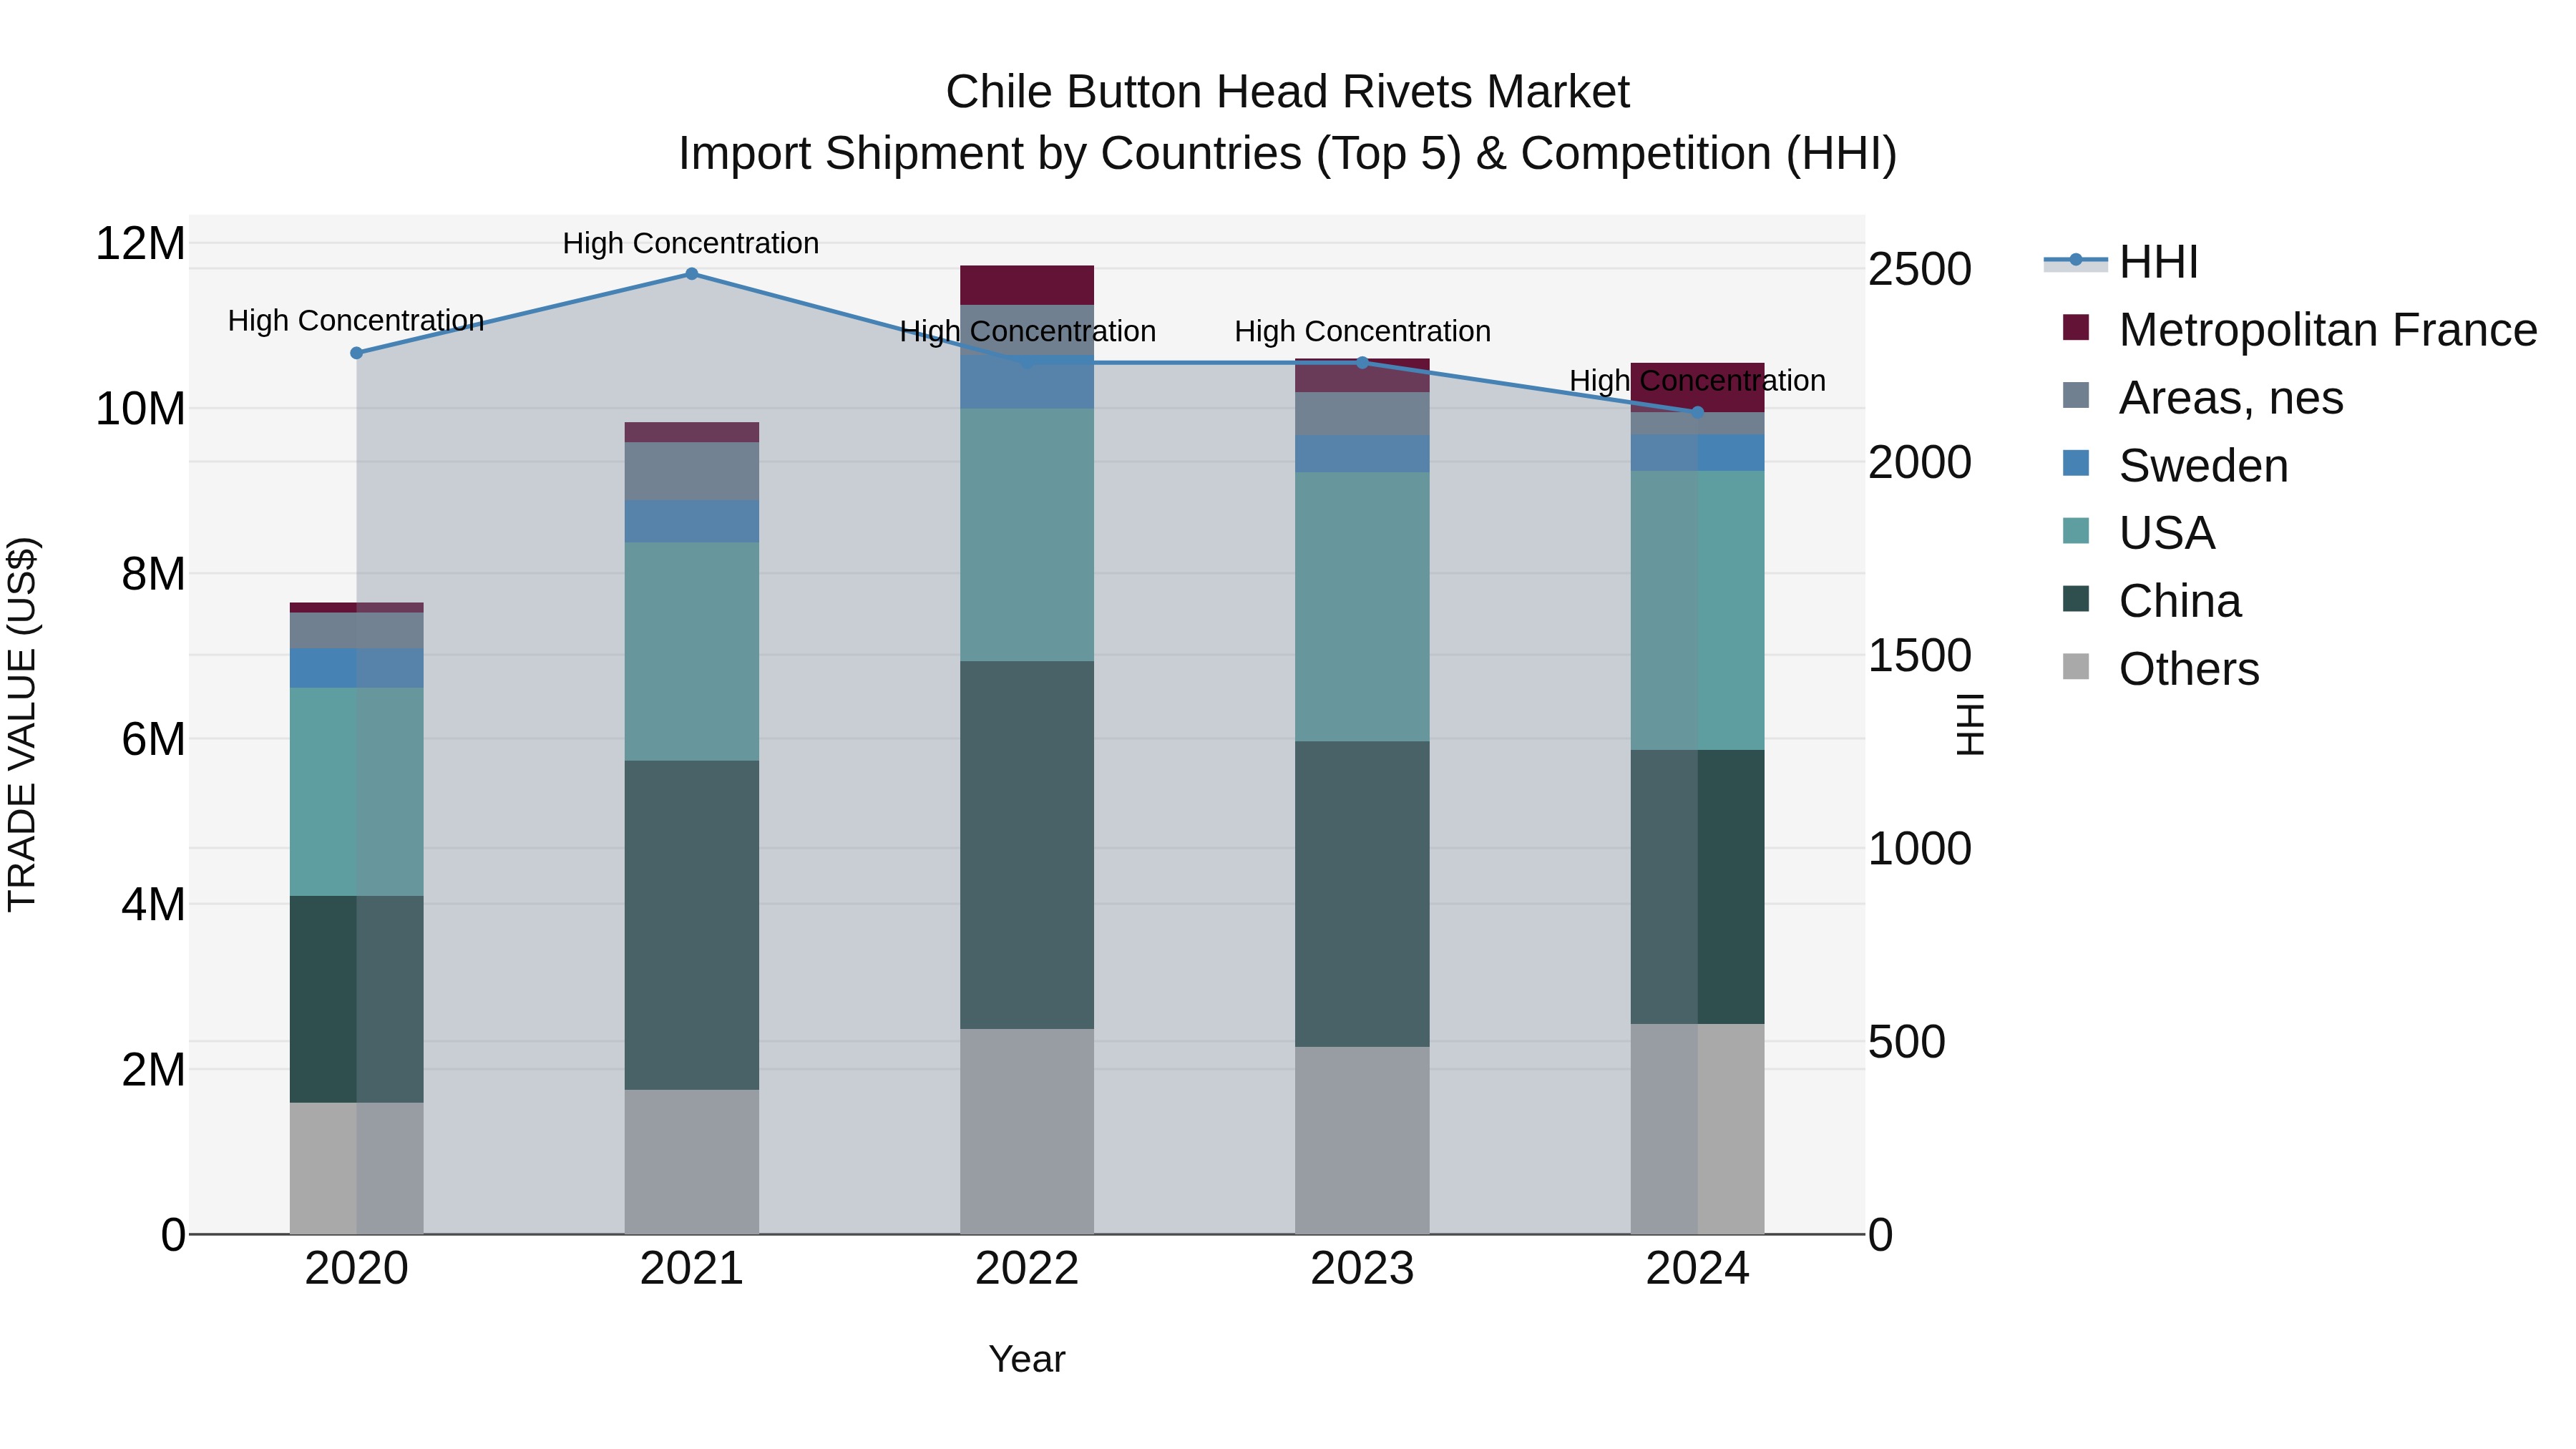
Task: Click the 2500 HHI axis tick label
Action: point(1920,269)
